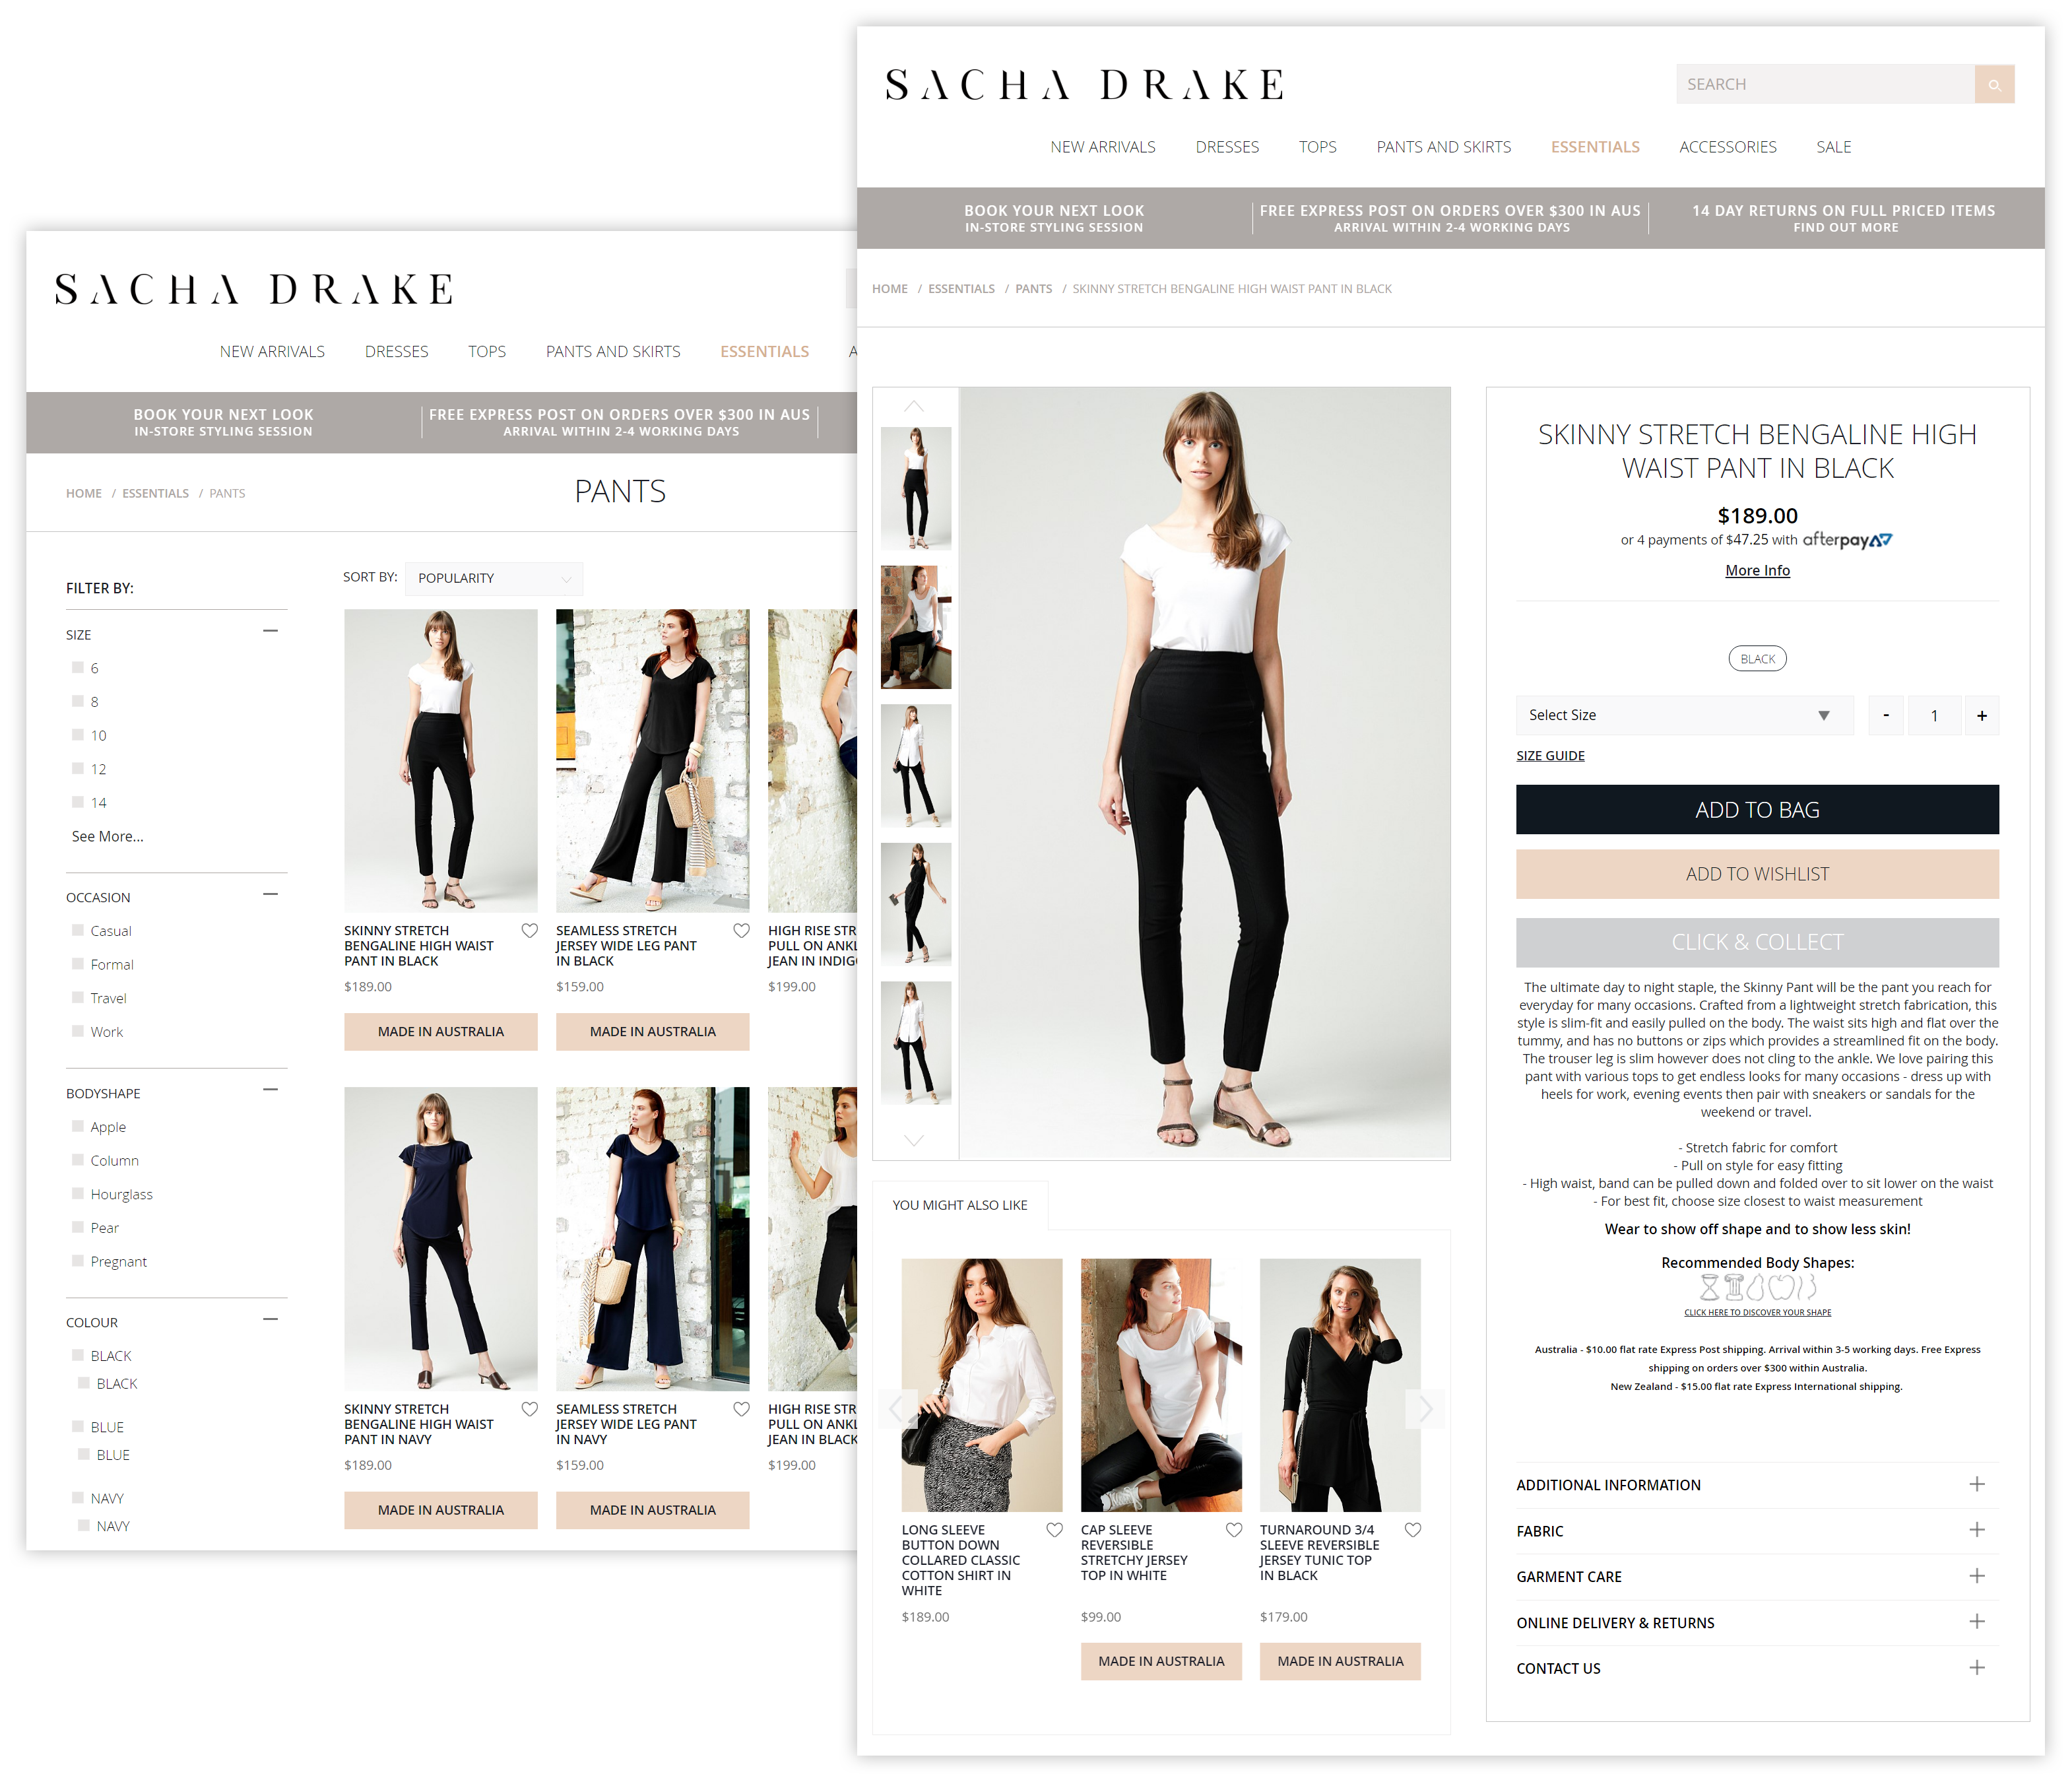Open New Arrivals menu on product page
This screenshot has width=2072, height=1782.
(x=1103, y=147)
